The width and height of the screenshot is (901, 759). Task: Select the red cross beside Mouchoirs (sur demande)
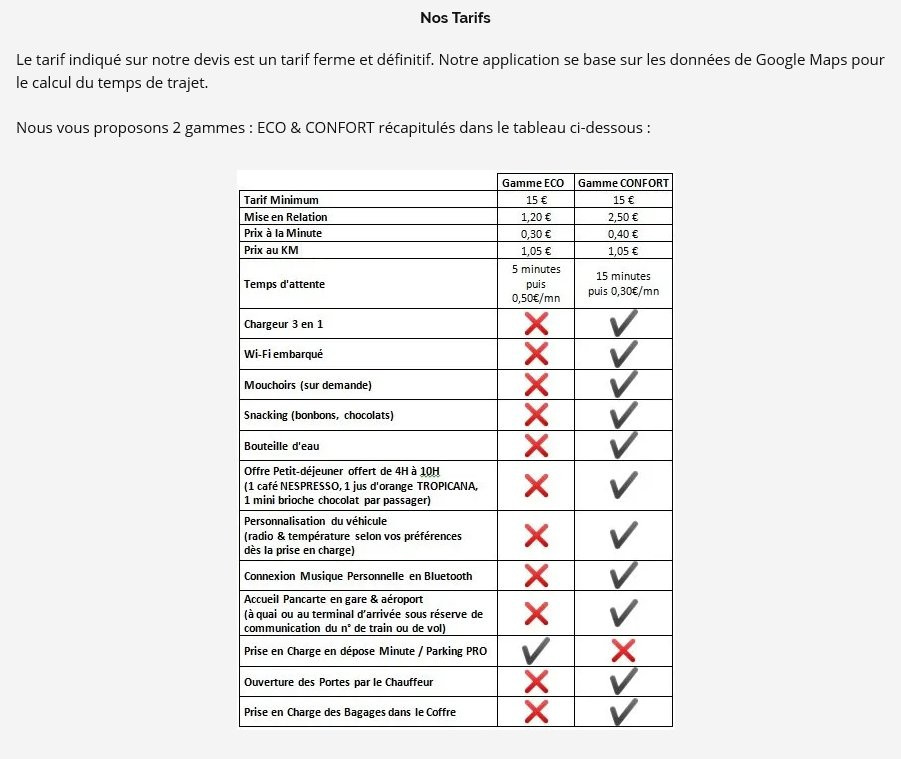[536, 384]
